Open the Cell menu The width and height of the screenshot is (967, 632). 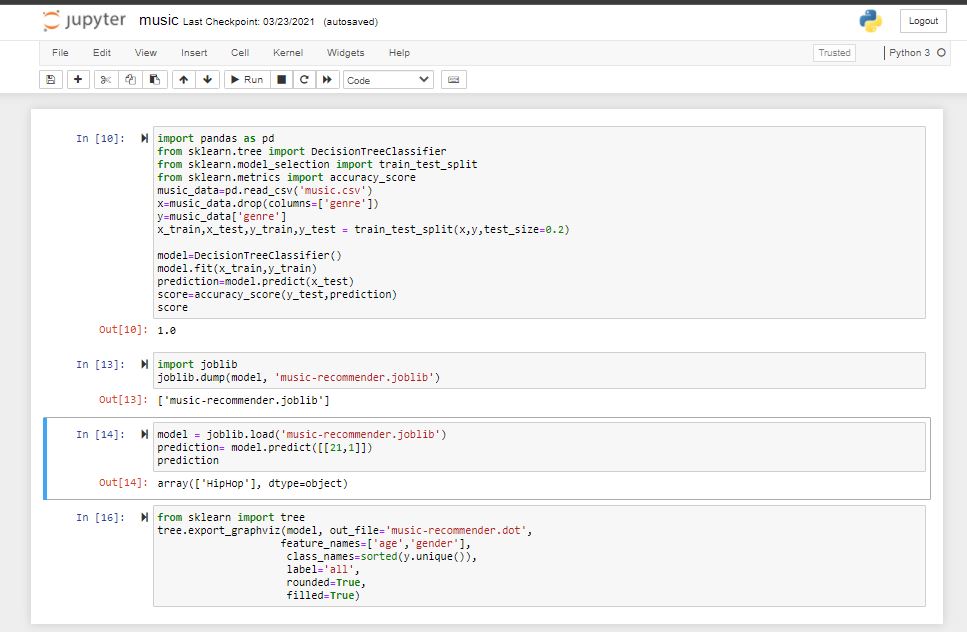click(240, 53)
